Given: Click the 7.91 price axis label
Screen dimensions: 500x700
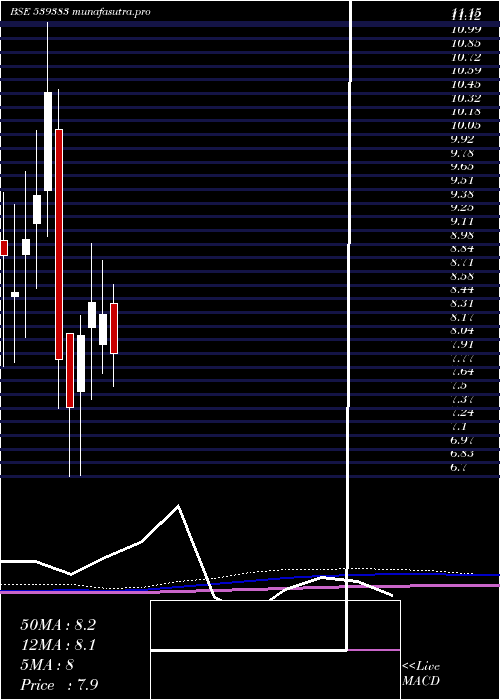Looking at the screenshot, I should tap(462, 345).
